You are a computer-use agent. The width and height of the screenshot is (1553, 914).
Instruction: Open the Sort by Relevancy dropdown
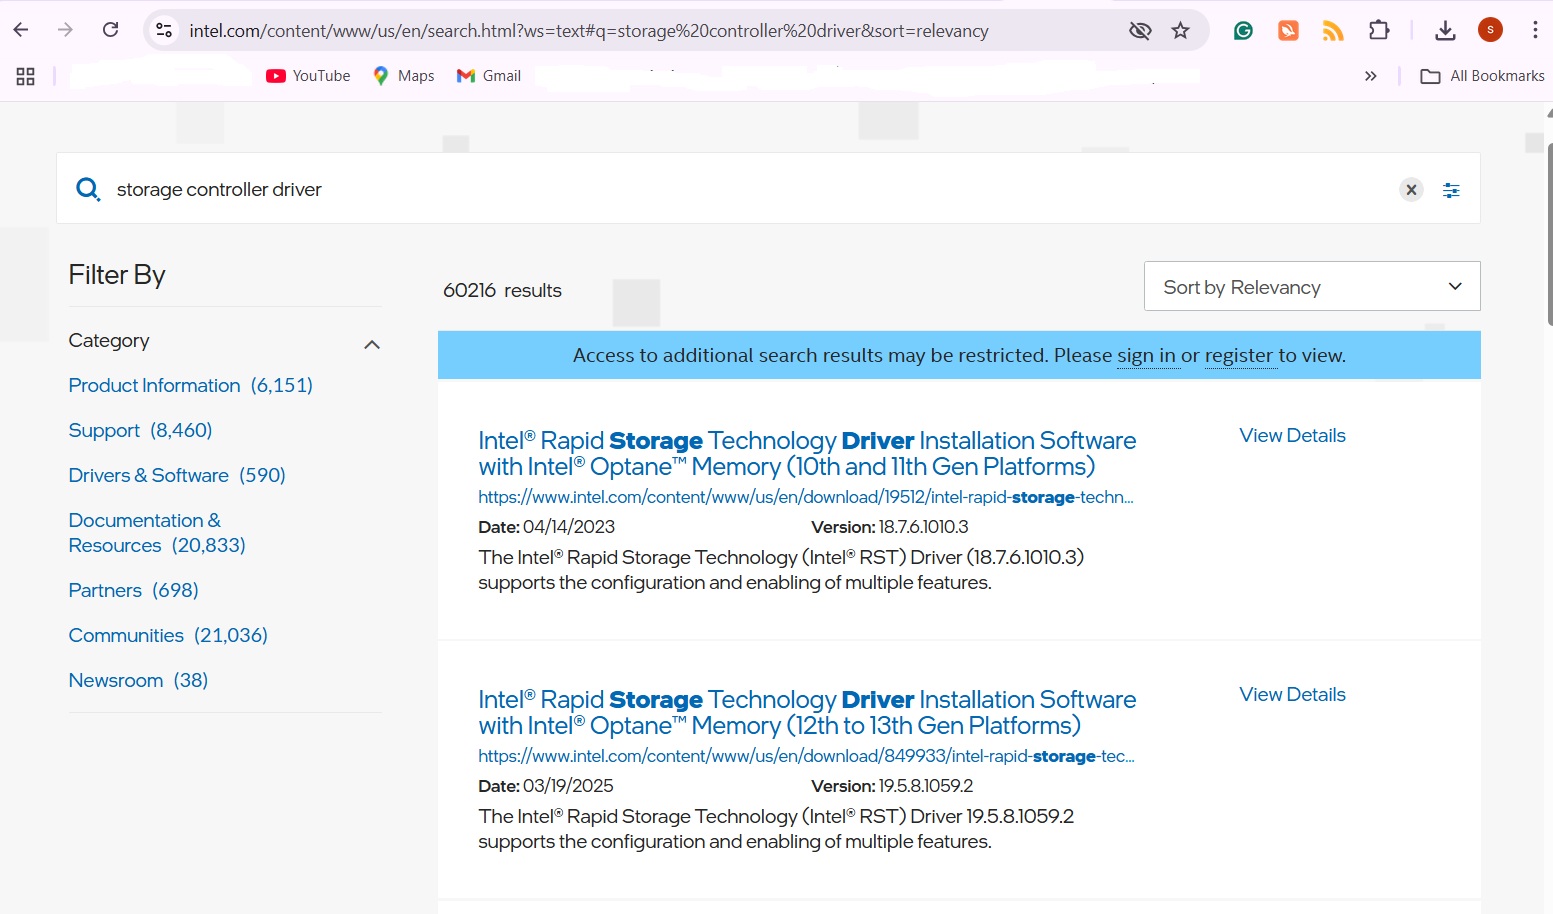pos(1311,286)
